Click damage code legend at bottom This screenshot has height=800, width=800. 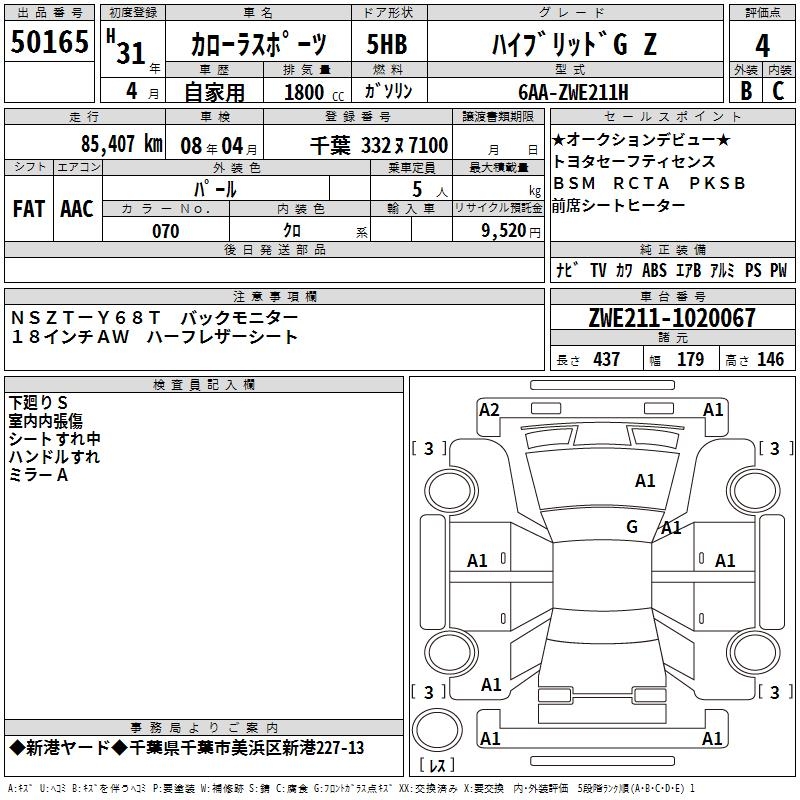click(351, 788)
